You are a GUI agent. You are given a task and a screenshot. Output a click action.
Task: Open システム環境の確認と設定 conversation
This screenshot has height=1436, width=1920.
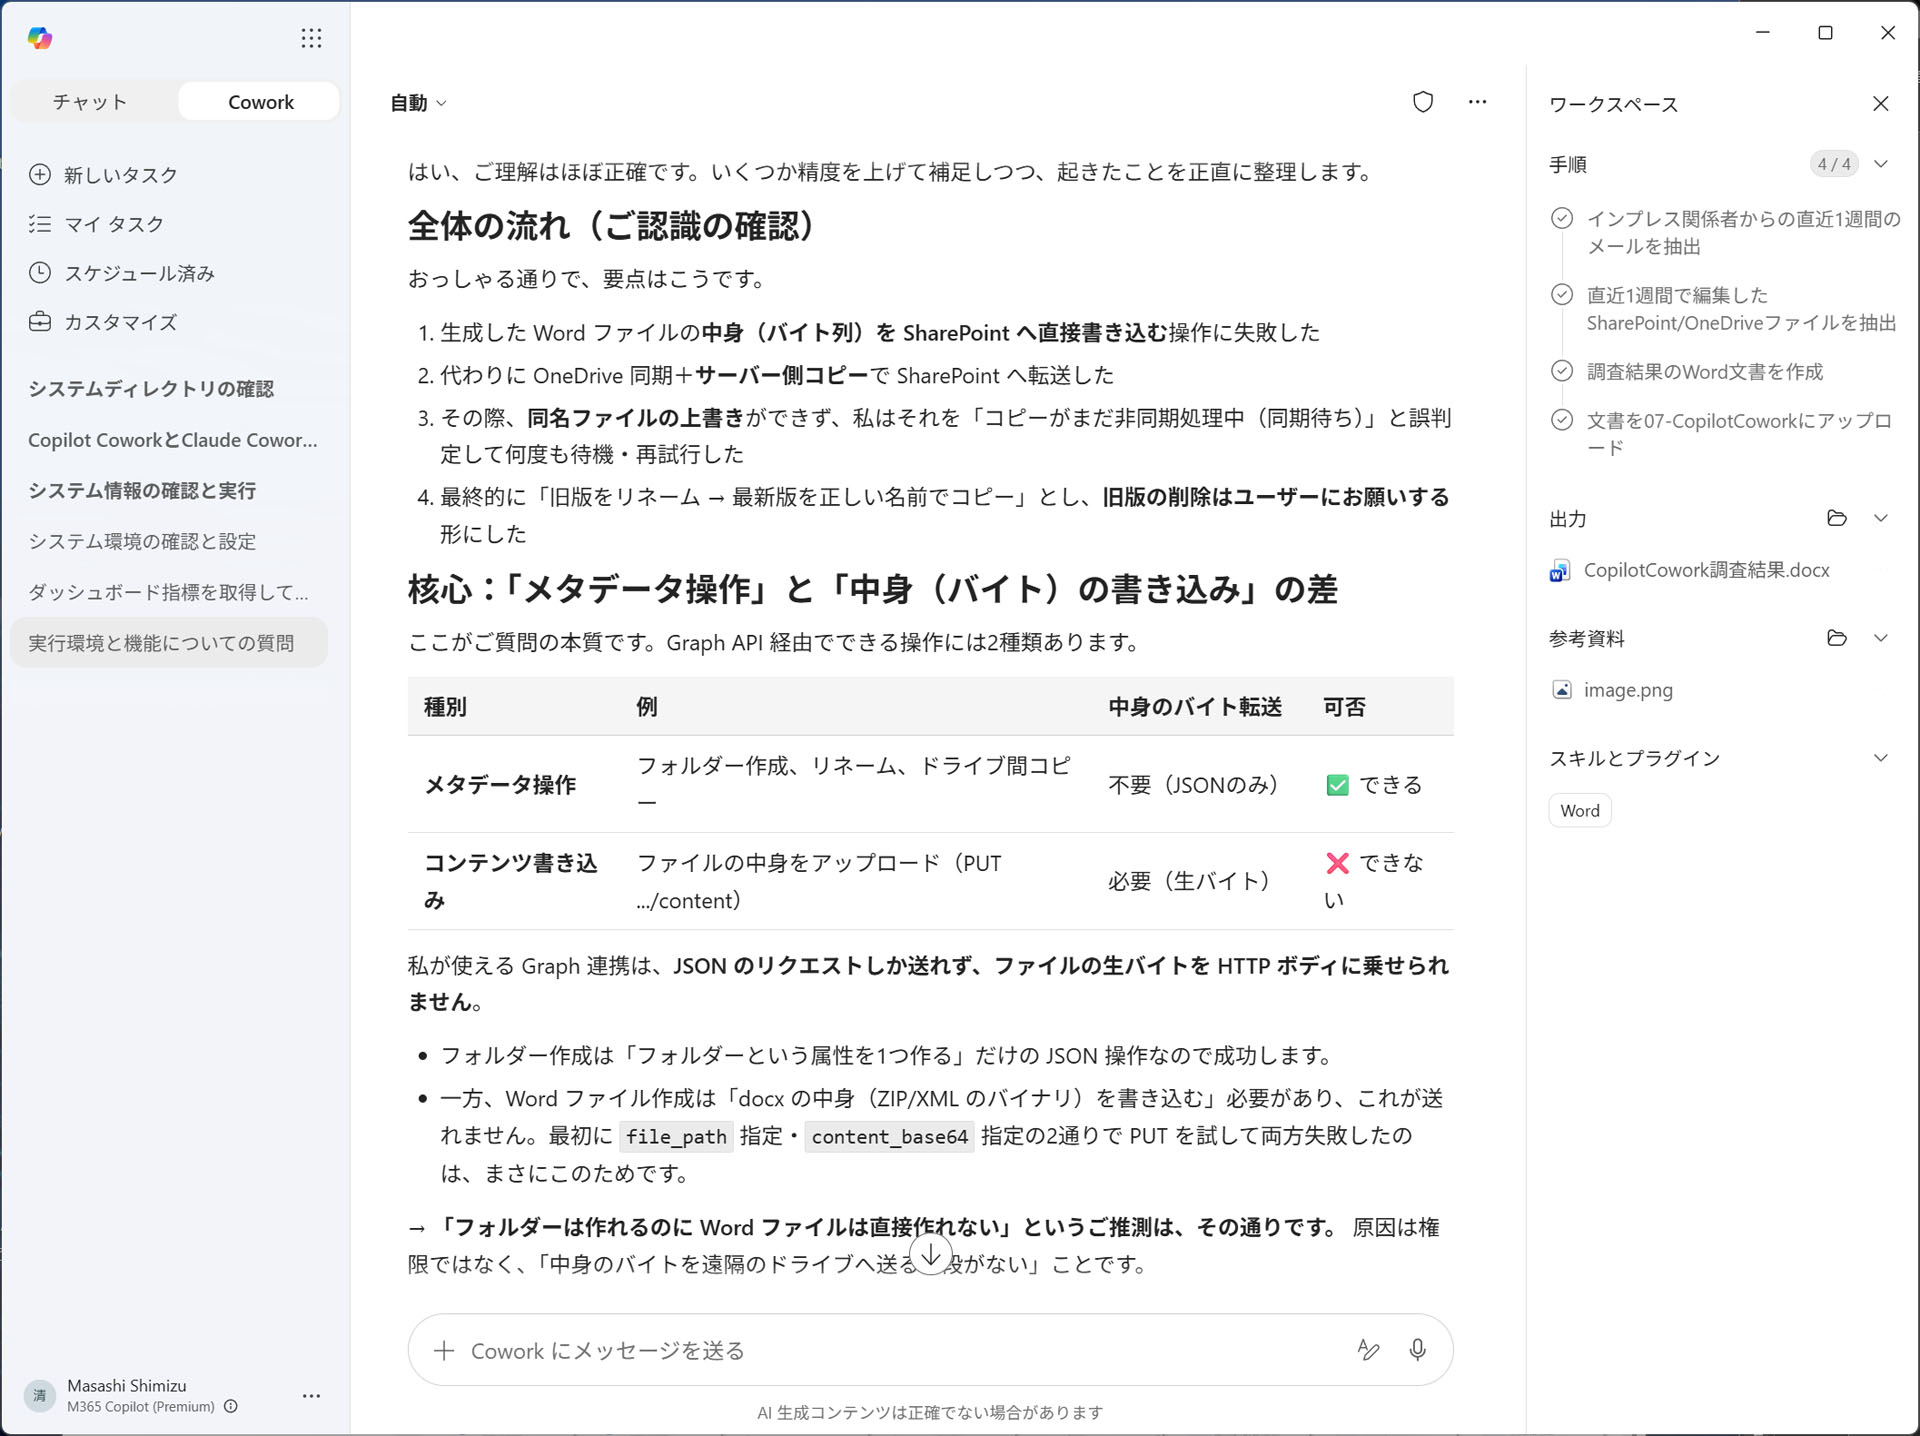coord(142,542)
